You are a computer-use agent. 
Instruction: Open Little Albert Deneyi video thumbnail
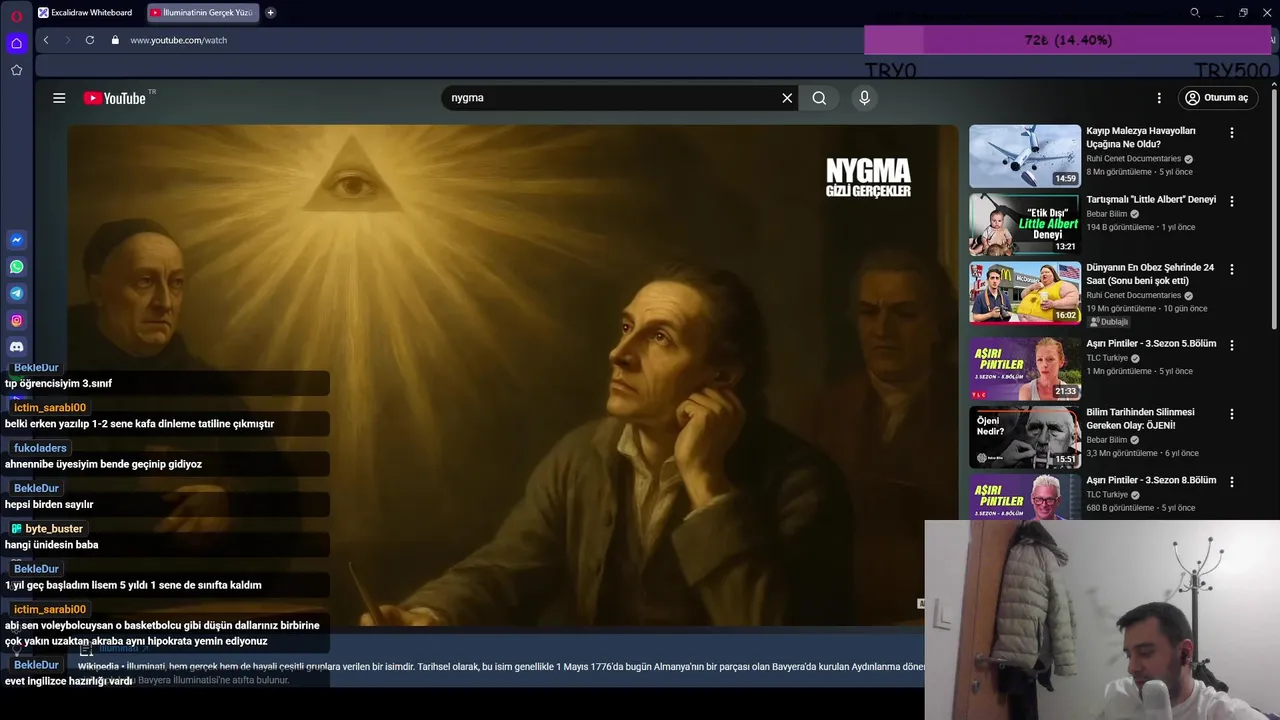tap(1025, 224)
